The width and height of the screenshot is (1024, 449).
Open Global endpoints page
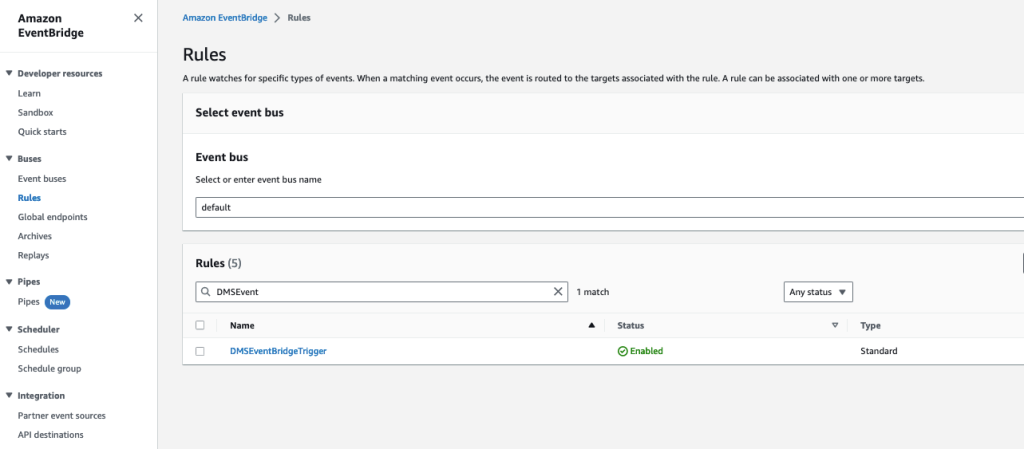(x=52, y=217)
